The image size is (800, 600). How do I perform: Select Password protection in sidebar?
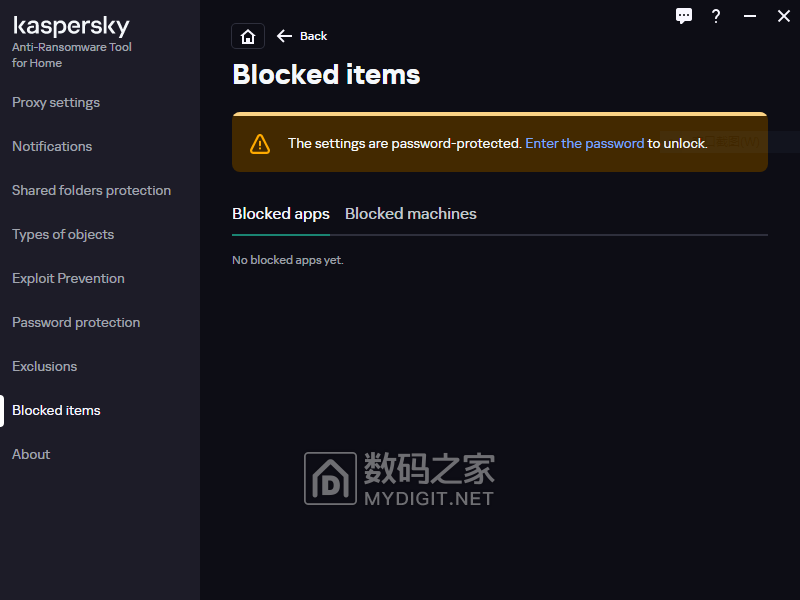[x=76, y=322]
